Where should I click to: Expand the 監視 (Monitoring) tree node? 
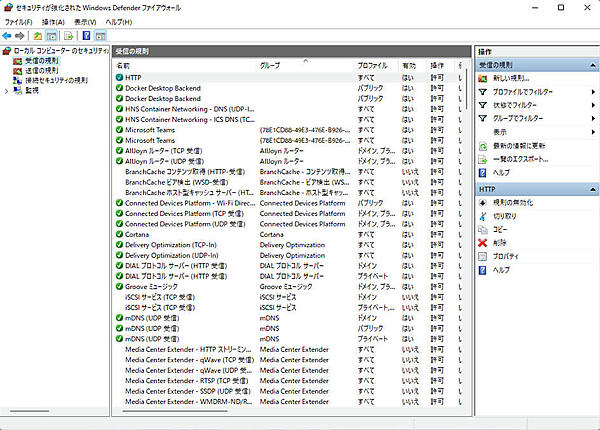7,89
